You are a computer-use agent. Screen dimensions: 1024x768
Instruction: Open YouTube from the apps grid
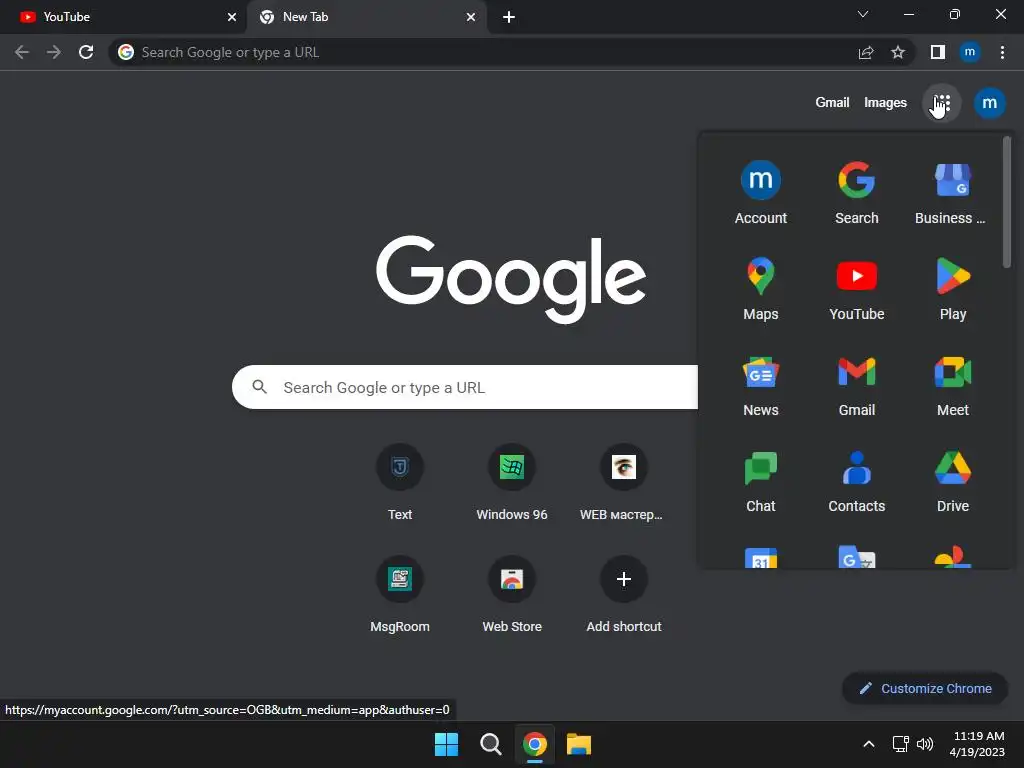click(856, 289)
